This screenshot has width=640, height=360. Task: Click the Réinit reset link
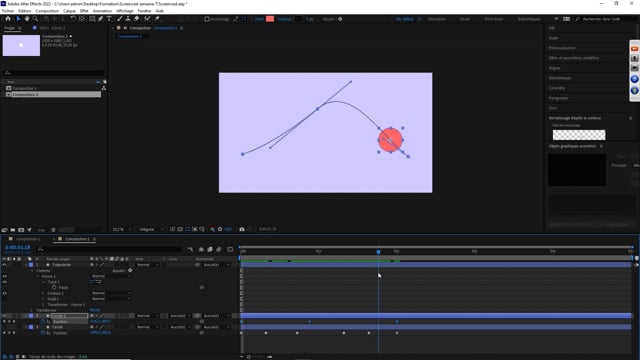(95, 310)
